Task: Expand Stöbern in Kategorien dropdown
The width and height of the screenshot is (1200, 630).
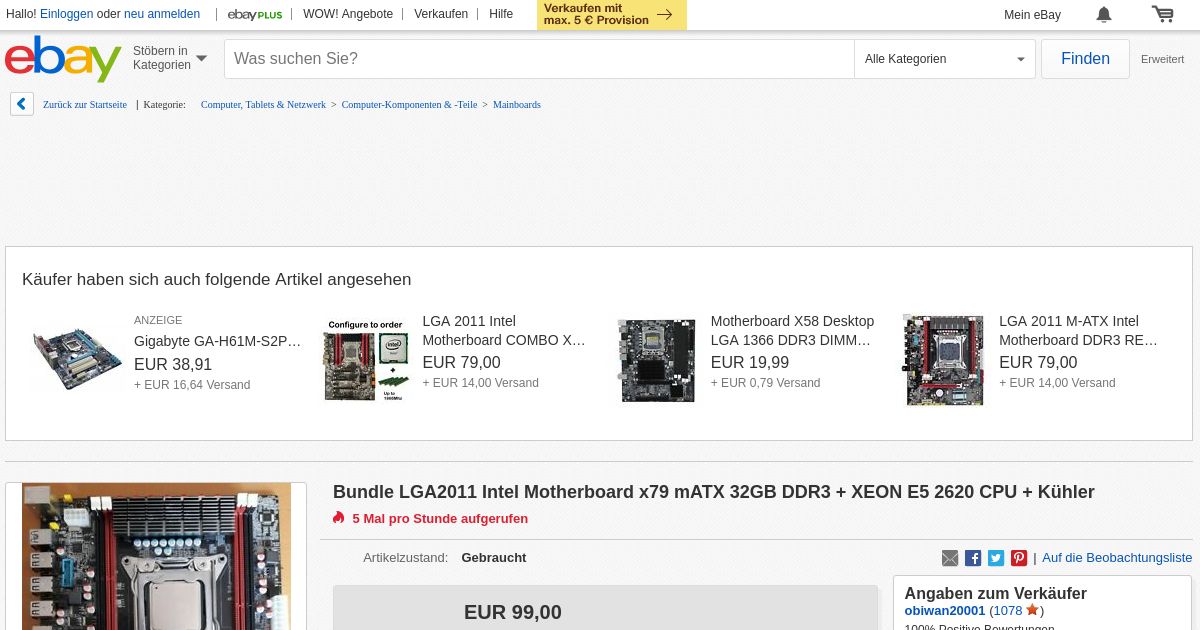Action: pyautogui.click(x=170, y=58)
